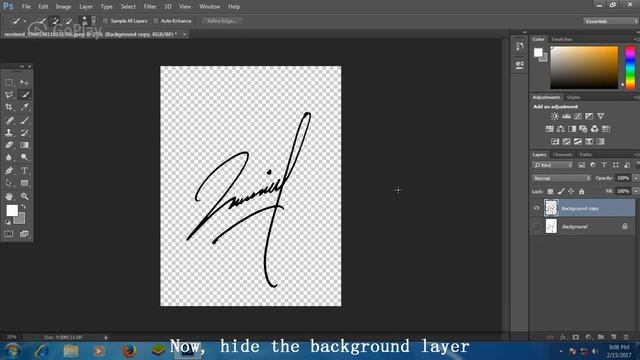
Task: Click the background color swatch in toolbox
Action: tap(20, 219)
